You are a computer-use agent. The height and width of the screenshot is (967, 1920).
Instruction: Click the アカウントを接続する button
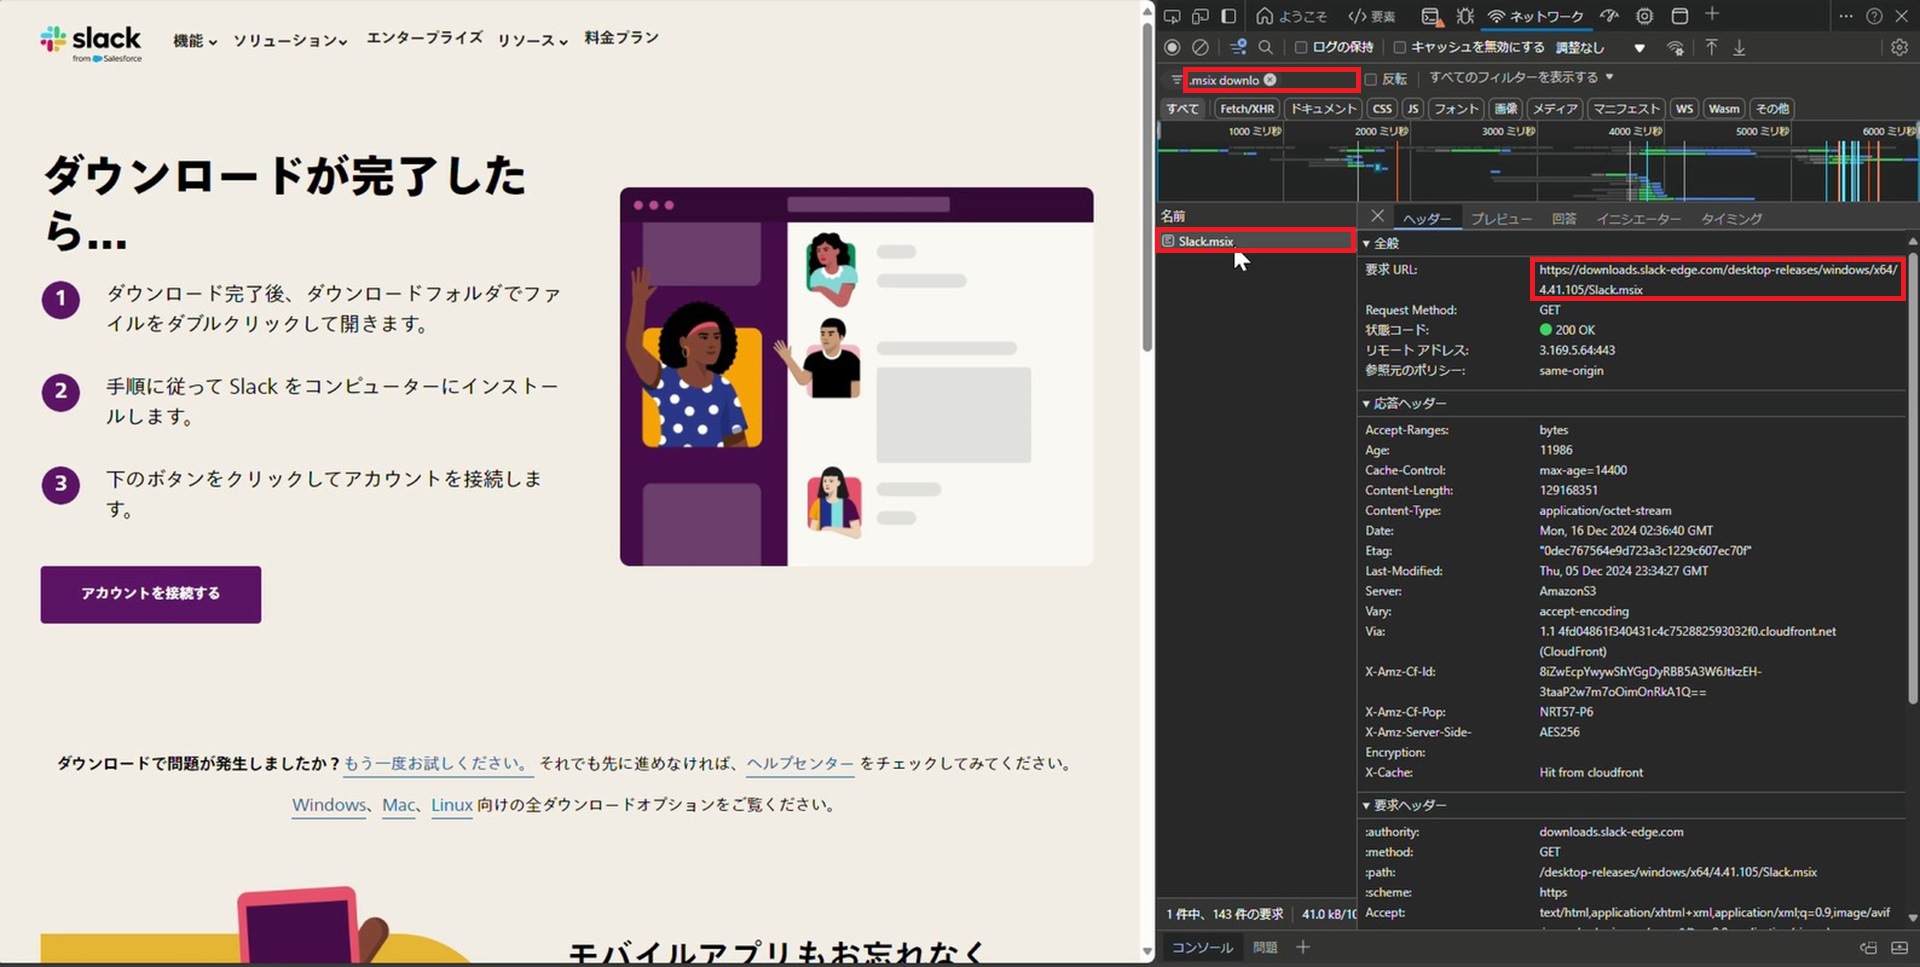(x=151, y=594)
